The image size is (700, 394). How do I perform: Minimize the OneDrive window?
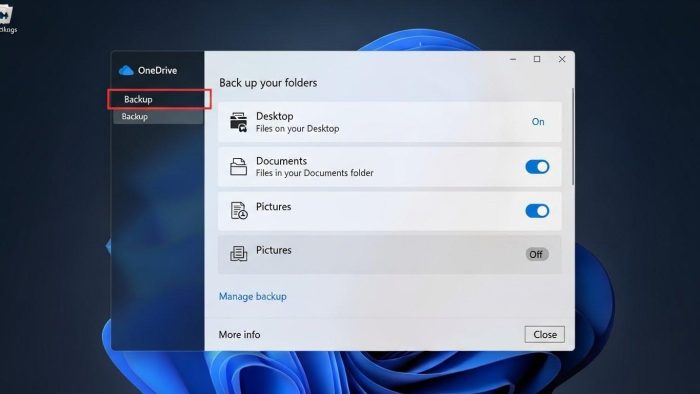pos(513,59)
